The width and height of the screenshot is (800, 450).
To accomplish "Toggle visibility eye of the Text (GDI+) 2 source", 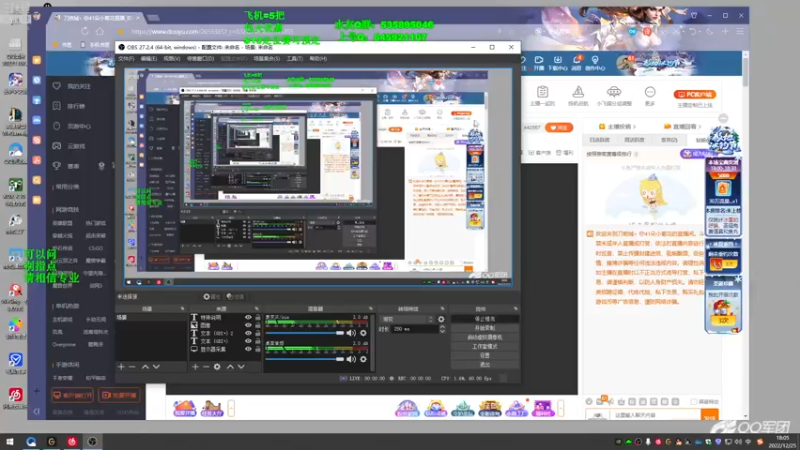I will click(x=248, y=333).
